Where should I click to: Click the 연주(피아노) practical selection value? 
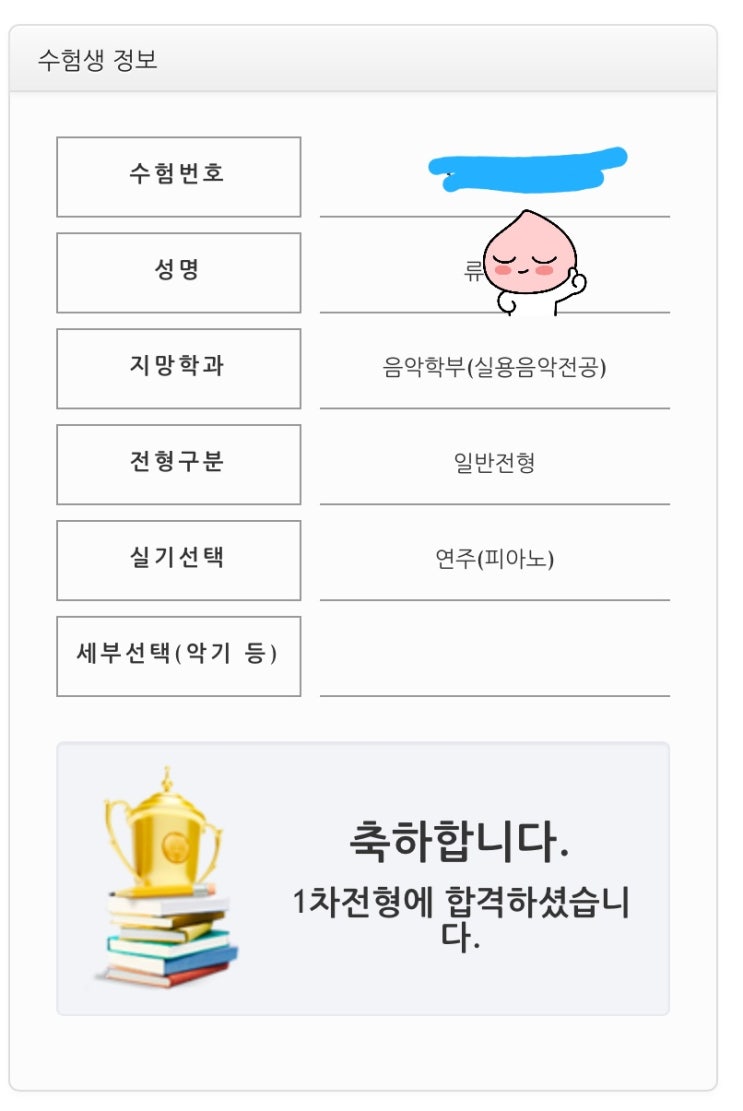tap(494, 560)
